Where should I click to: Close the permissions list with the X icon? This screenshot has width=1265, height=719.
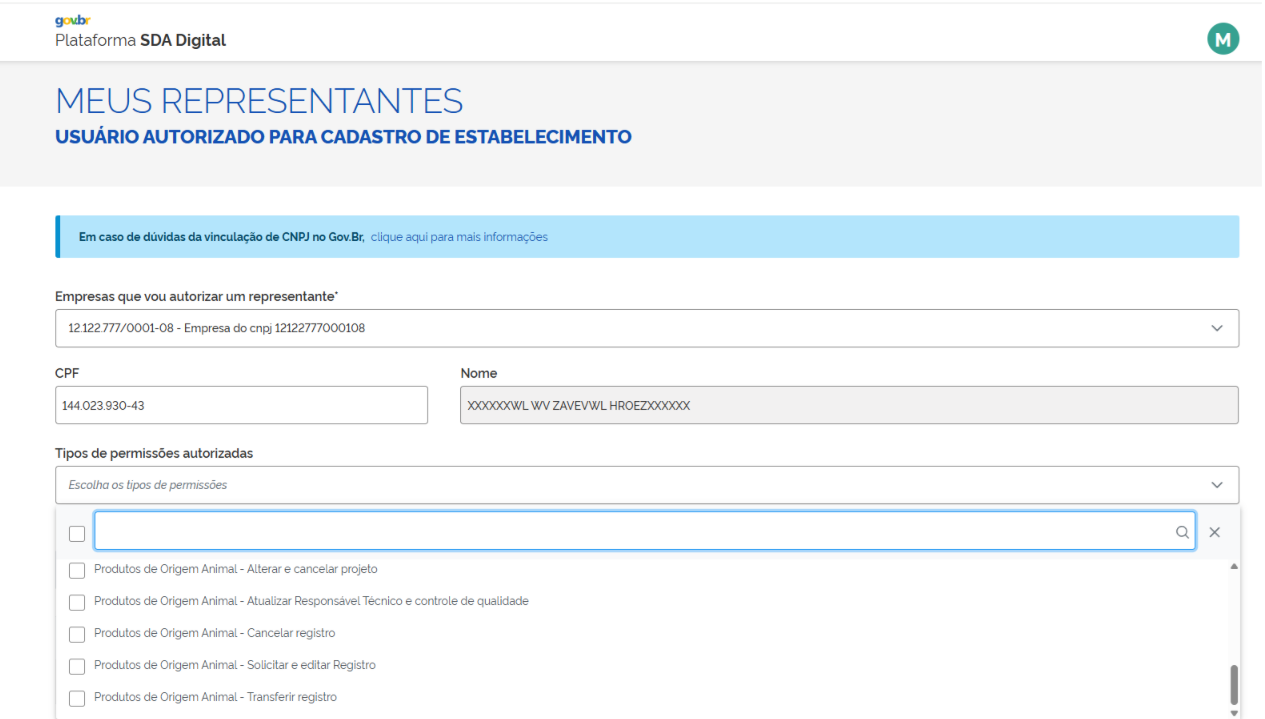(x=1214, y=533)
